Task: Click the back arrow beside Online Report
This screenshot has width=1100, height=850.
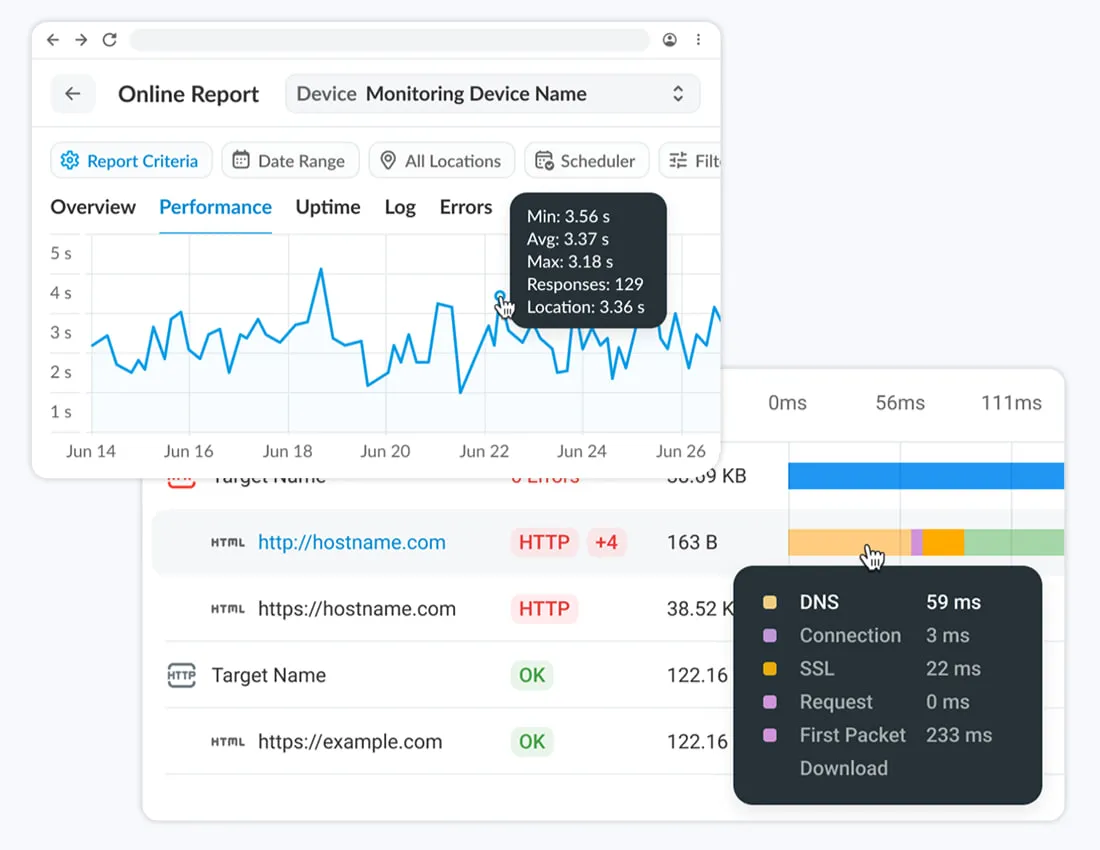Action: pos(73,93)
